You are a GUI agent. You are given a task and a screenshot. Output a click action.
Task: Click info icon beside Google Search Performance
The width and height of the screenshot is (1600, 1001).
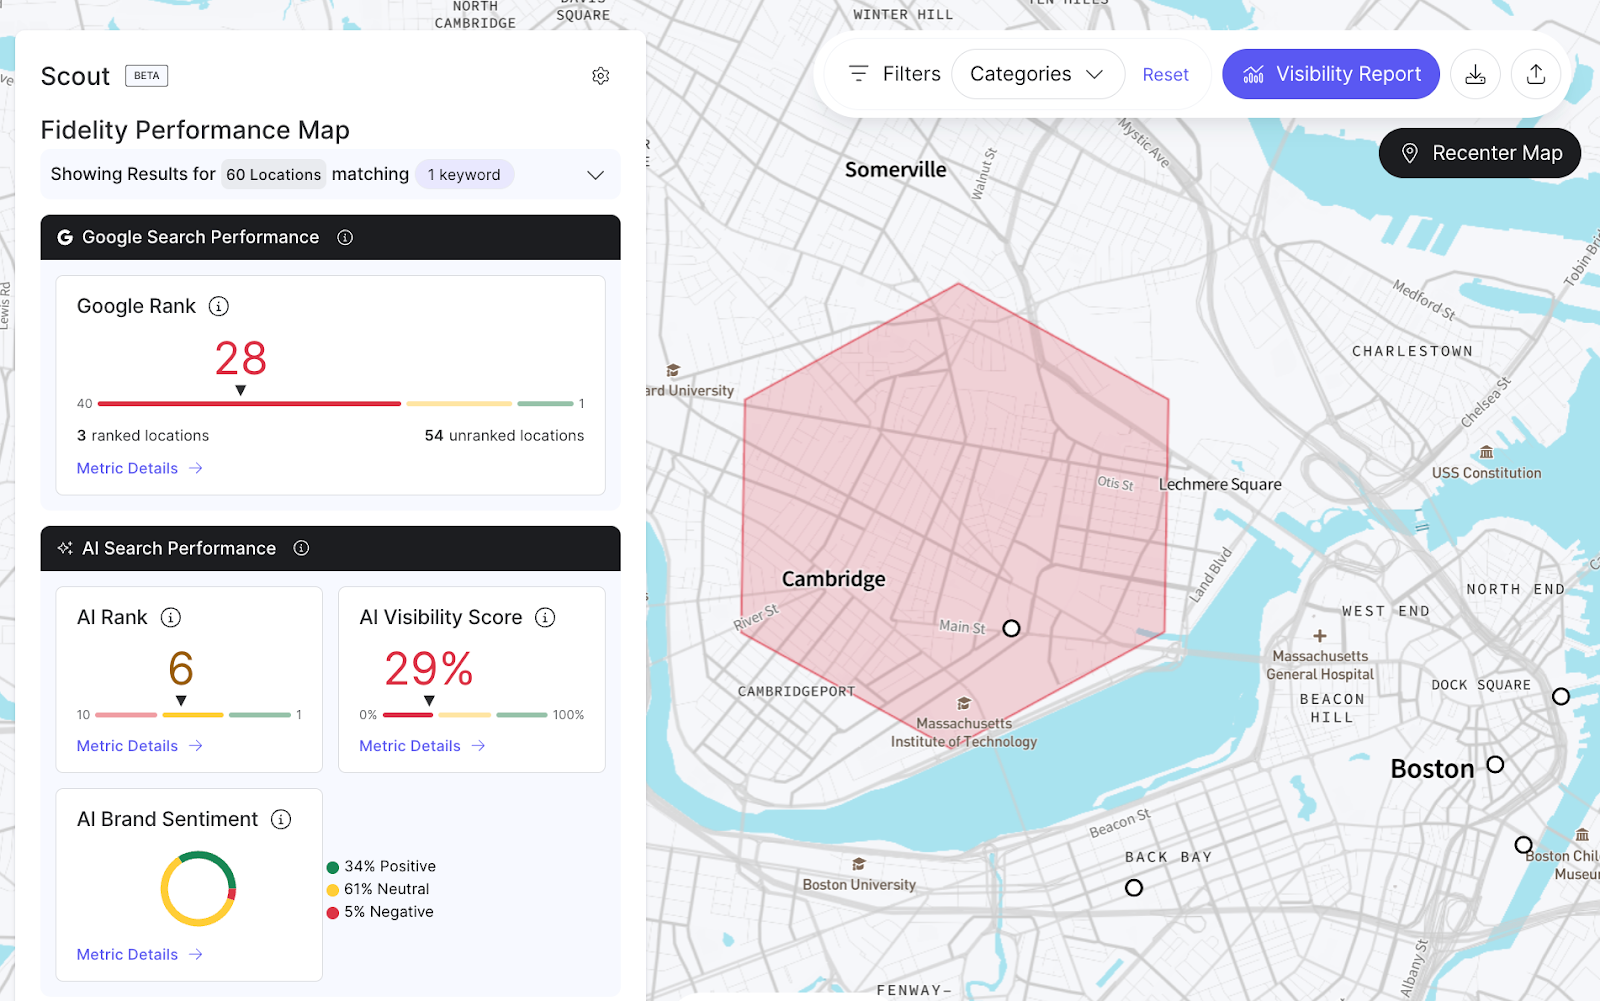(345, 237)
